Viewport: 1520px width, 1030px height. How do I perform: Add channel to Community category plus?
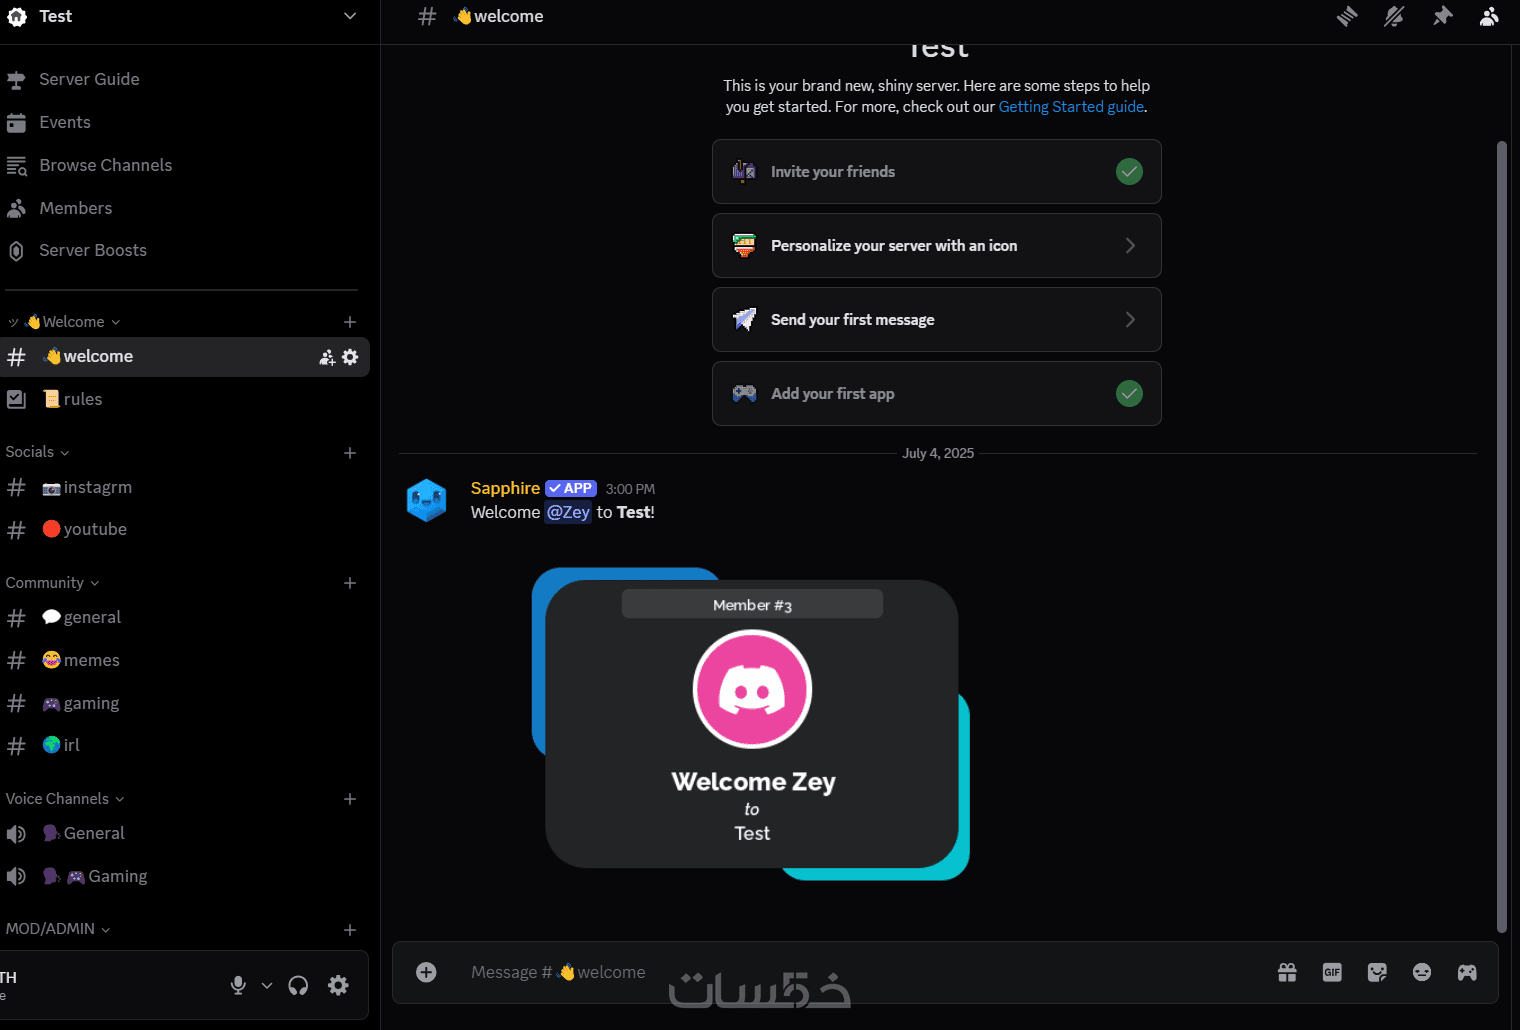click(x=350, y=583)
